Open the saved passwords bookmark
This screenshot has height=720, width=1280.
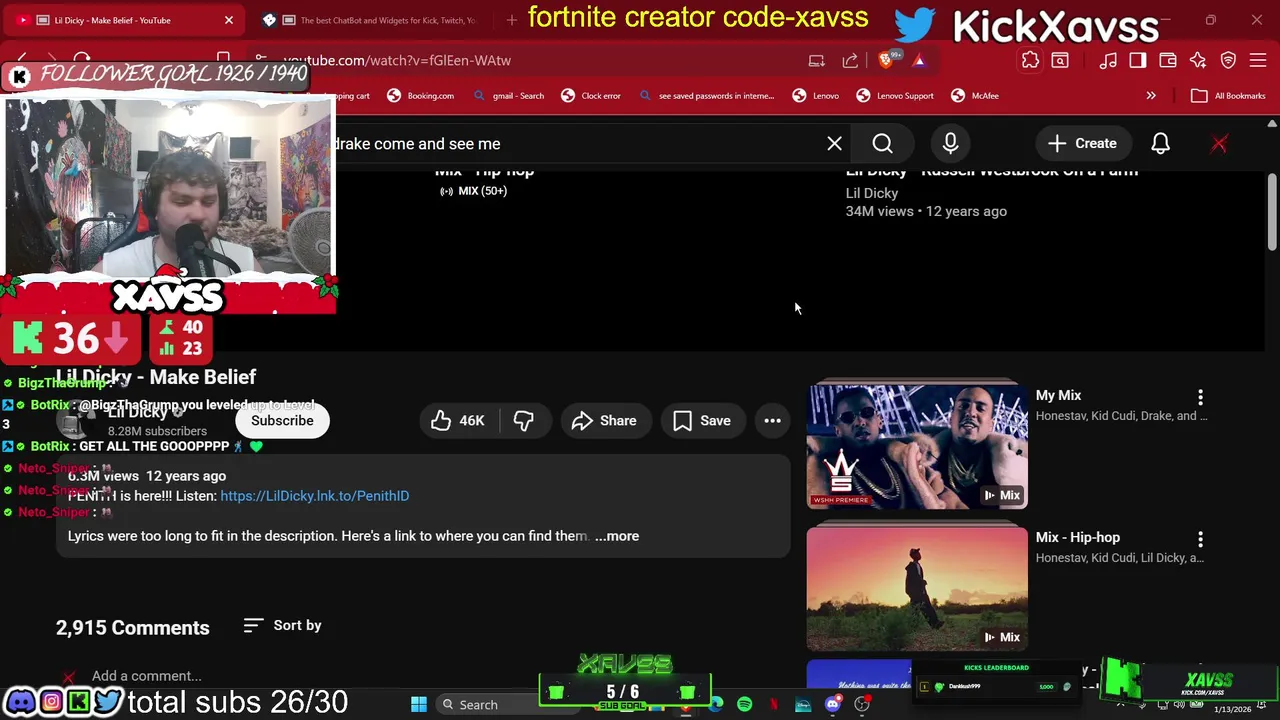coord(706,96)
